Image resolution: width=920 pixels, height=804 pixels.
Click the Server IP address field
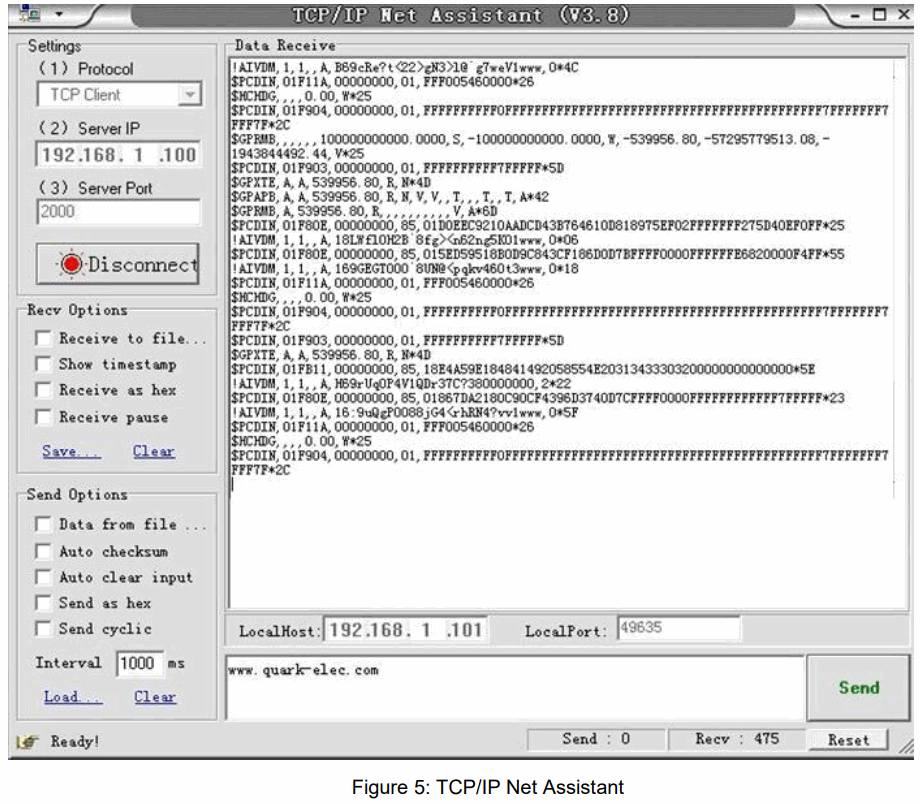(119, 155)
